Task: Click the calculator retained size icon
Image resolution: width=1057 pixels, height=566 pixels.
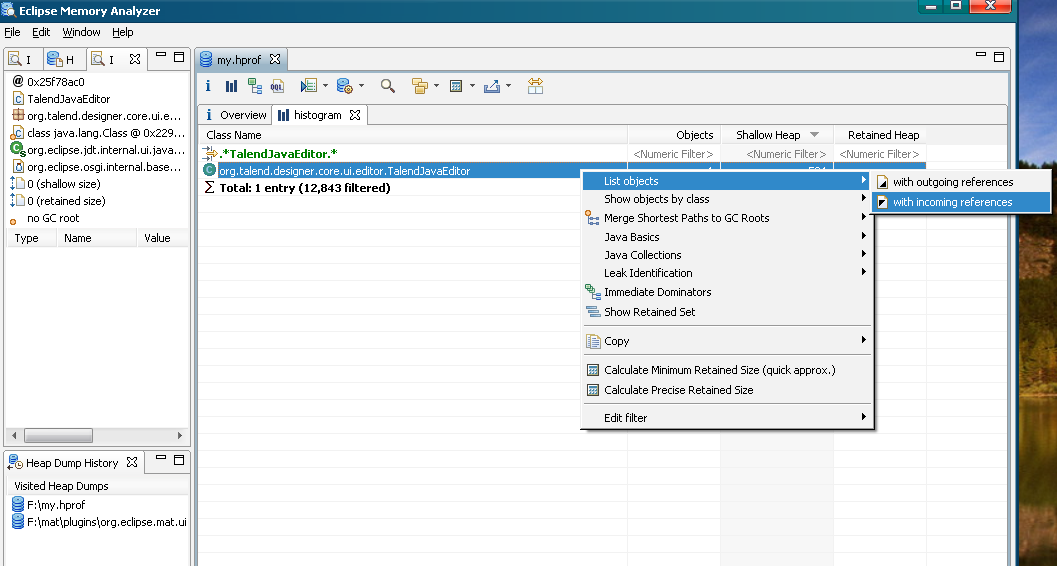Action: point(455,86)
